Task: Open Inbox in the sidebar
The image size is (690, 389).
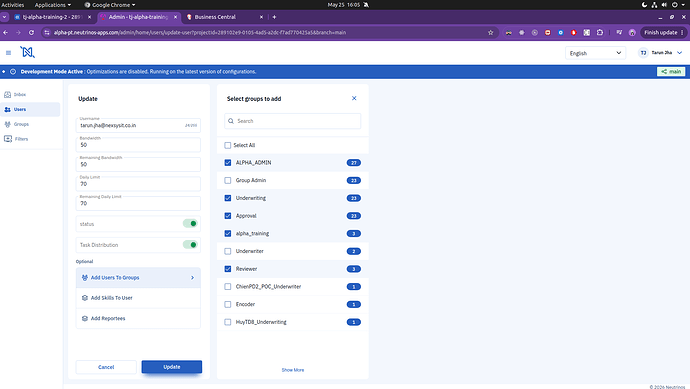Action: point(16,95)
